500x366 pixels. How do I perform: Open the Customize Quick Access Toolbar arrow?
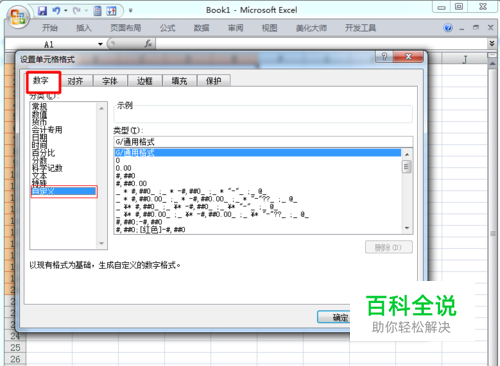click(131, 10)
